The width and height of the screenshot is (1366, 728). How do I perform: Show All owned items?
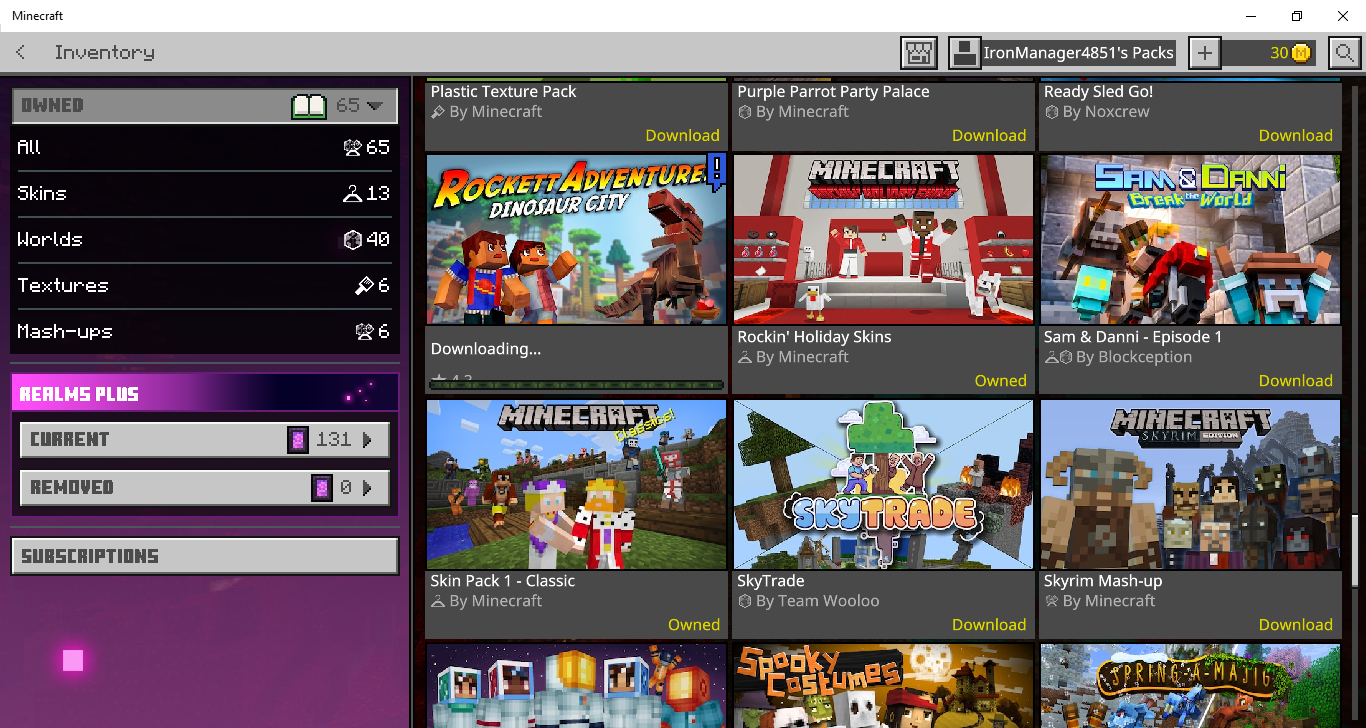click(x=205, y=147)
